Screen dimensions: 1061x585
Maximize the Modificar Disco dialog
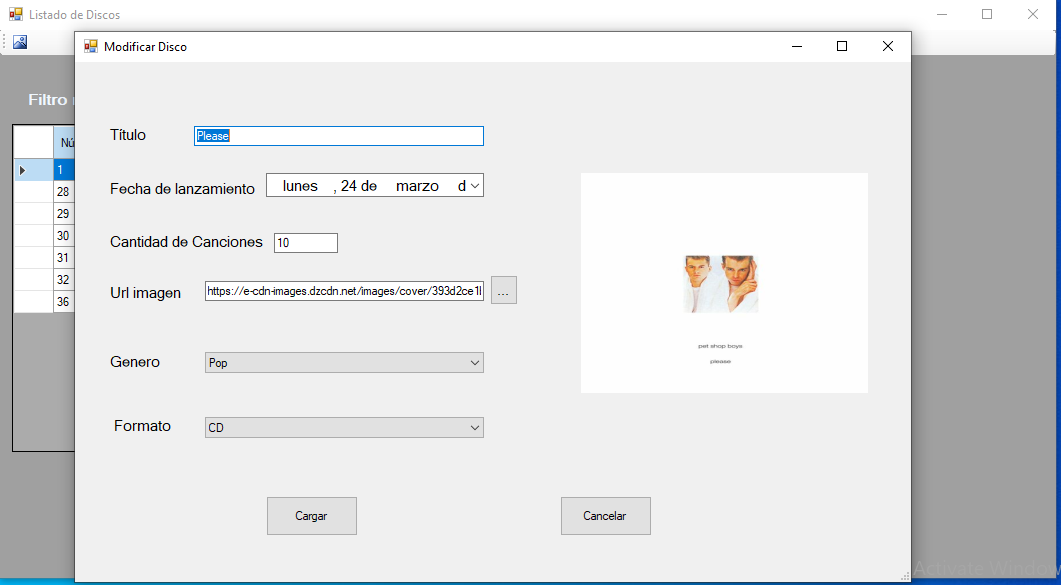(x=842, y=46)
